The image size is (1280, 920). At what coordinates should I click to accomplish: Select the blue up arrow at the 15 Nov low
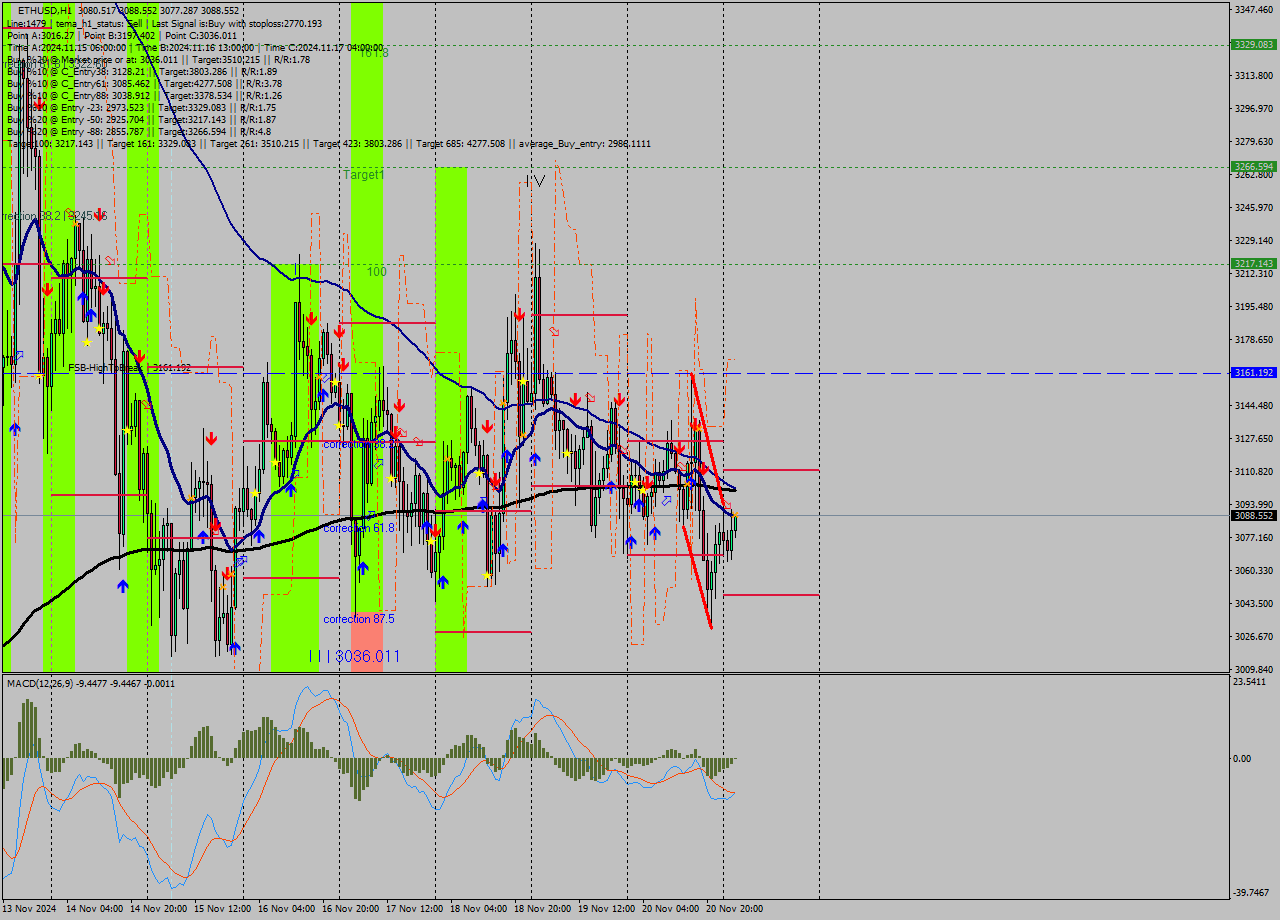pos(232,648)
